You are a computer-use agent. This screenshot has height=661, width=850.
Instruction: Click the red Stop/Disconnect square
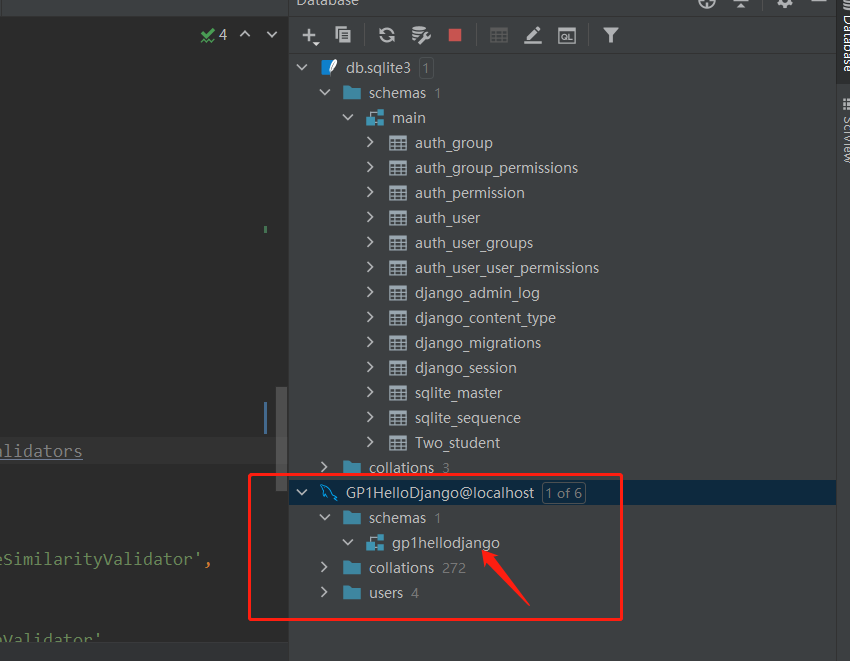(x=455, y=35)
